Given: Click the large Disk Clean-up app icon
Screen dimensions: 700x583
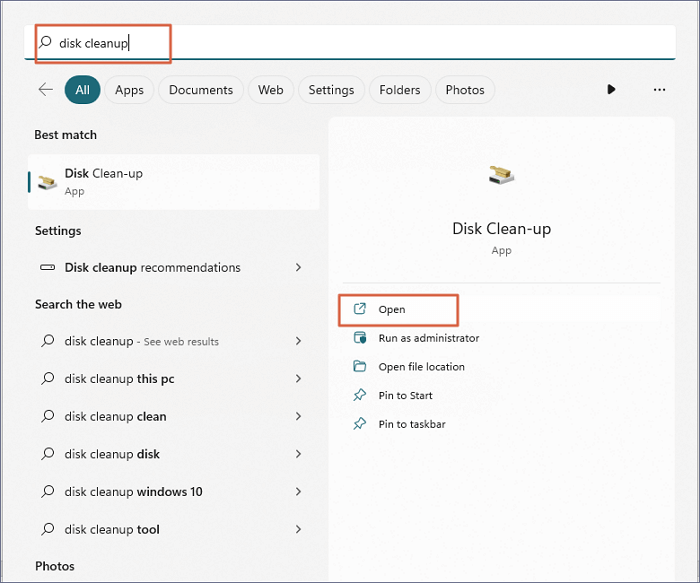Looking at the screenshot, I should pyautogui.click(x=501, y=176).
